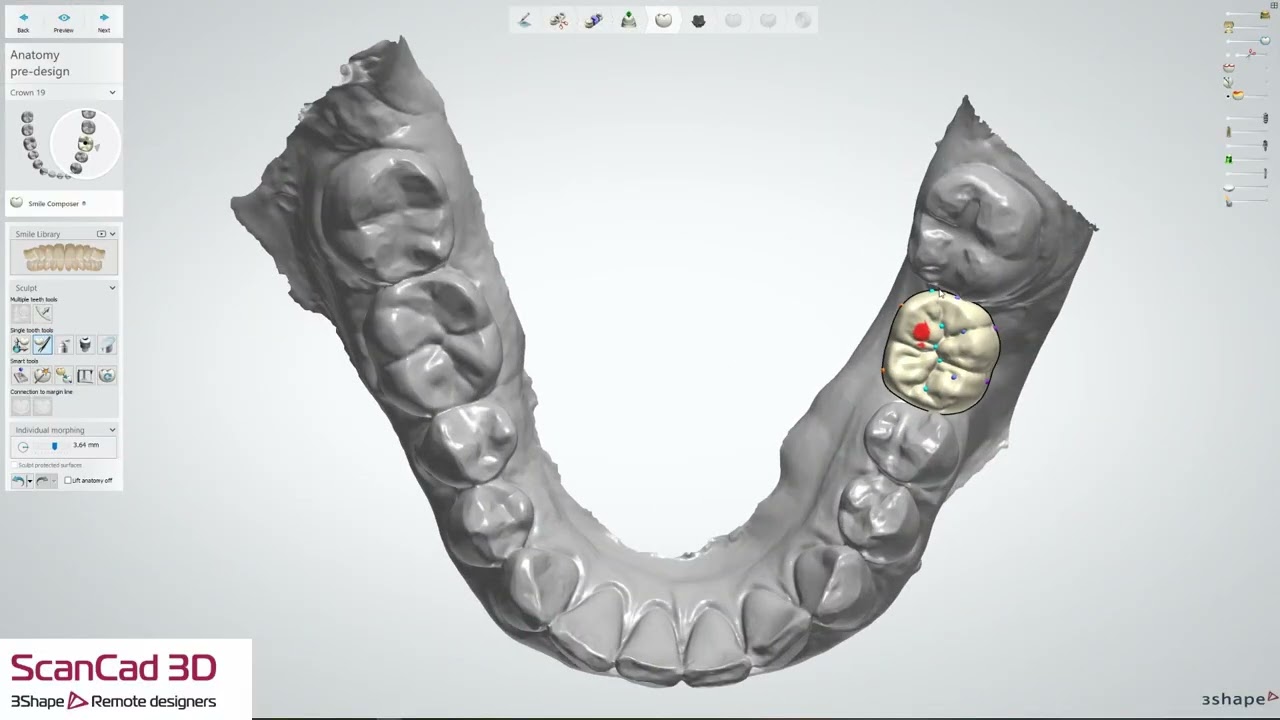Adjust the white tooth visibility slider
Image resolution: width=1280 pixels, height=720 pixels.
pyautogui.click(x=1265, y=40)
